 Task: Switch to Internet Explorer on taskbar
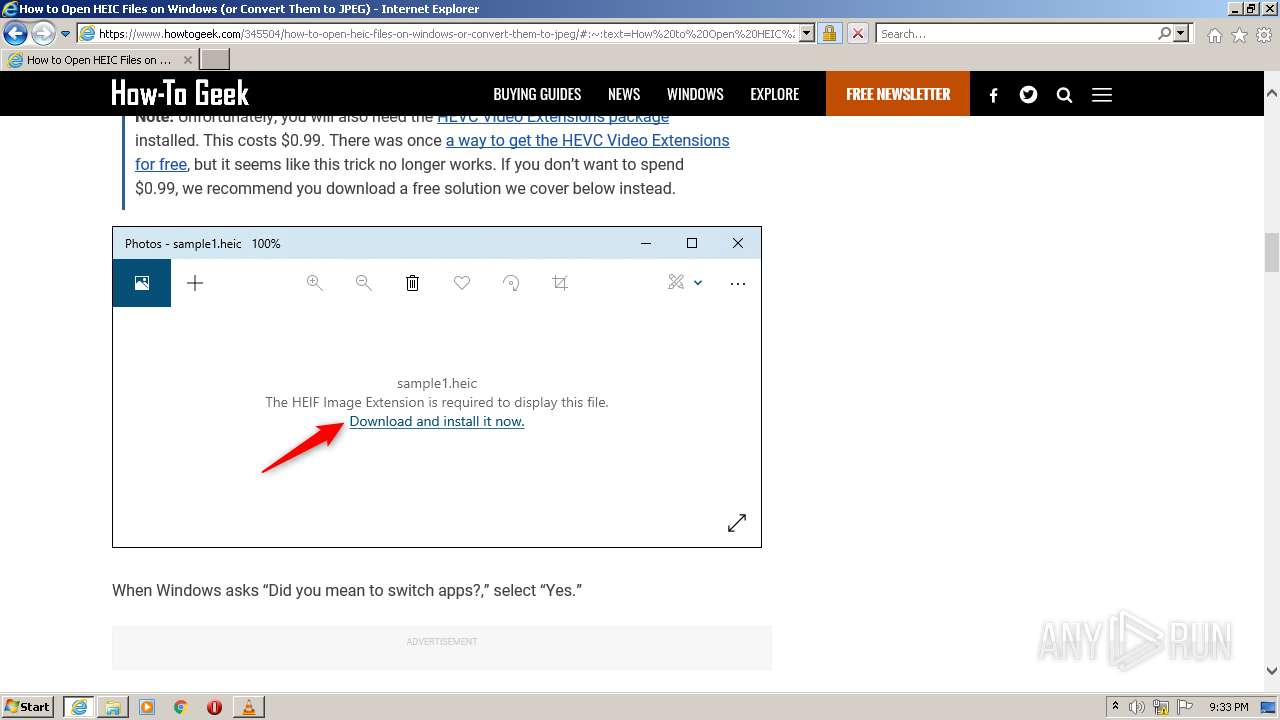click(78, 707)
